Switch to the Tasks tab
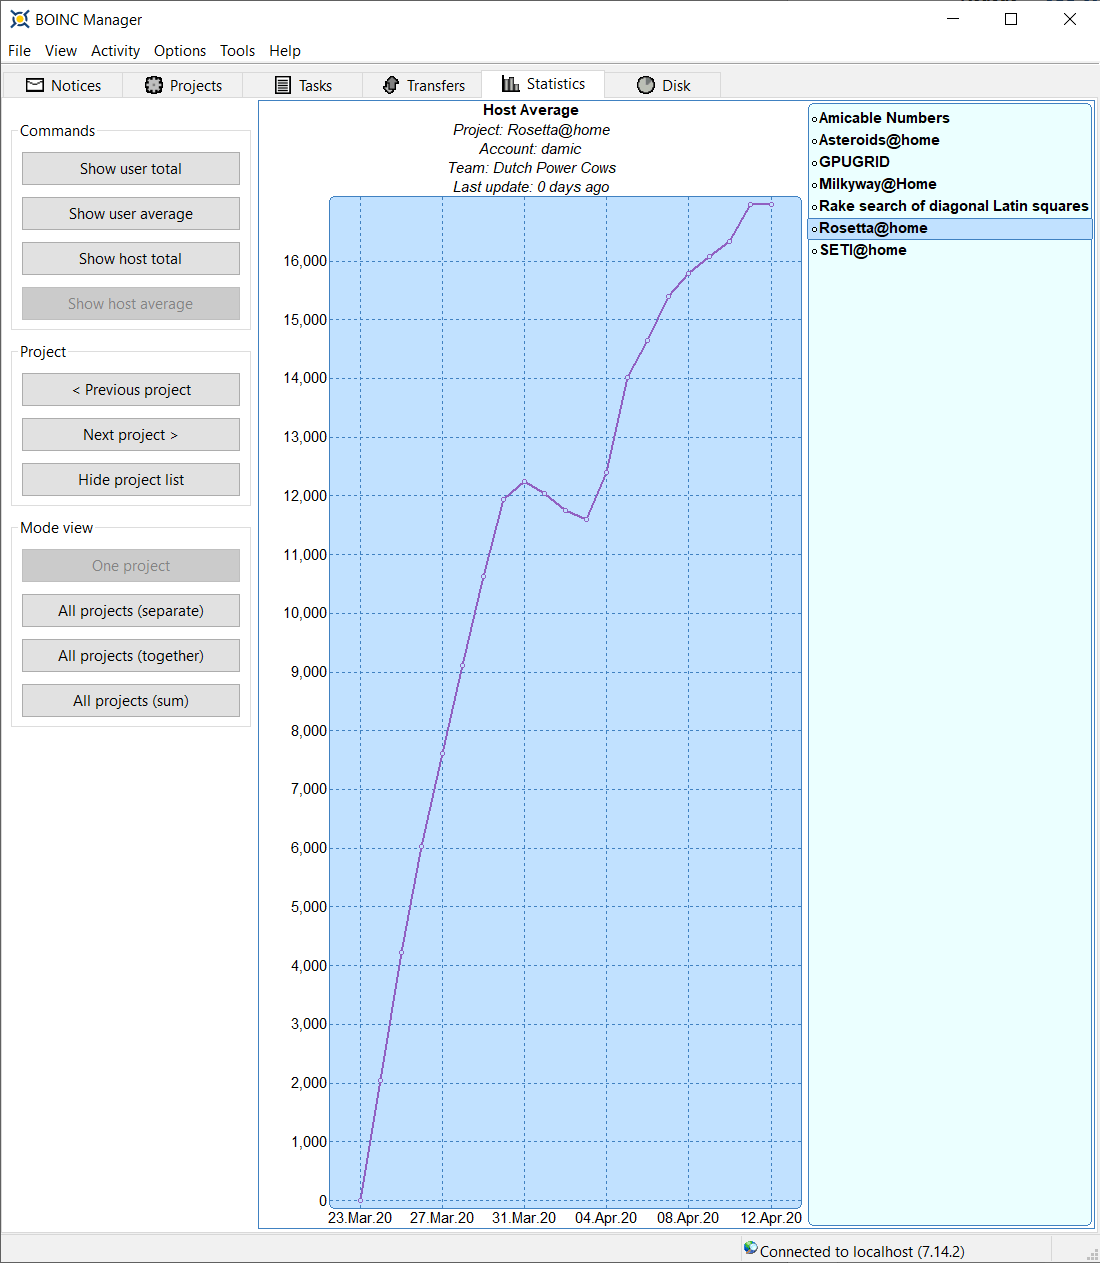The width and height of the screenshot is (1100, 1263). (303, 85)
